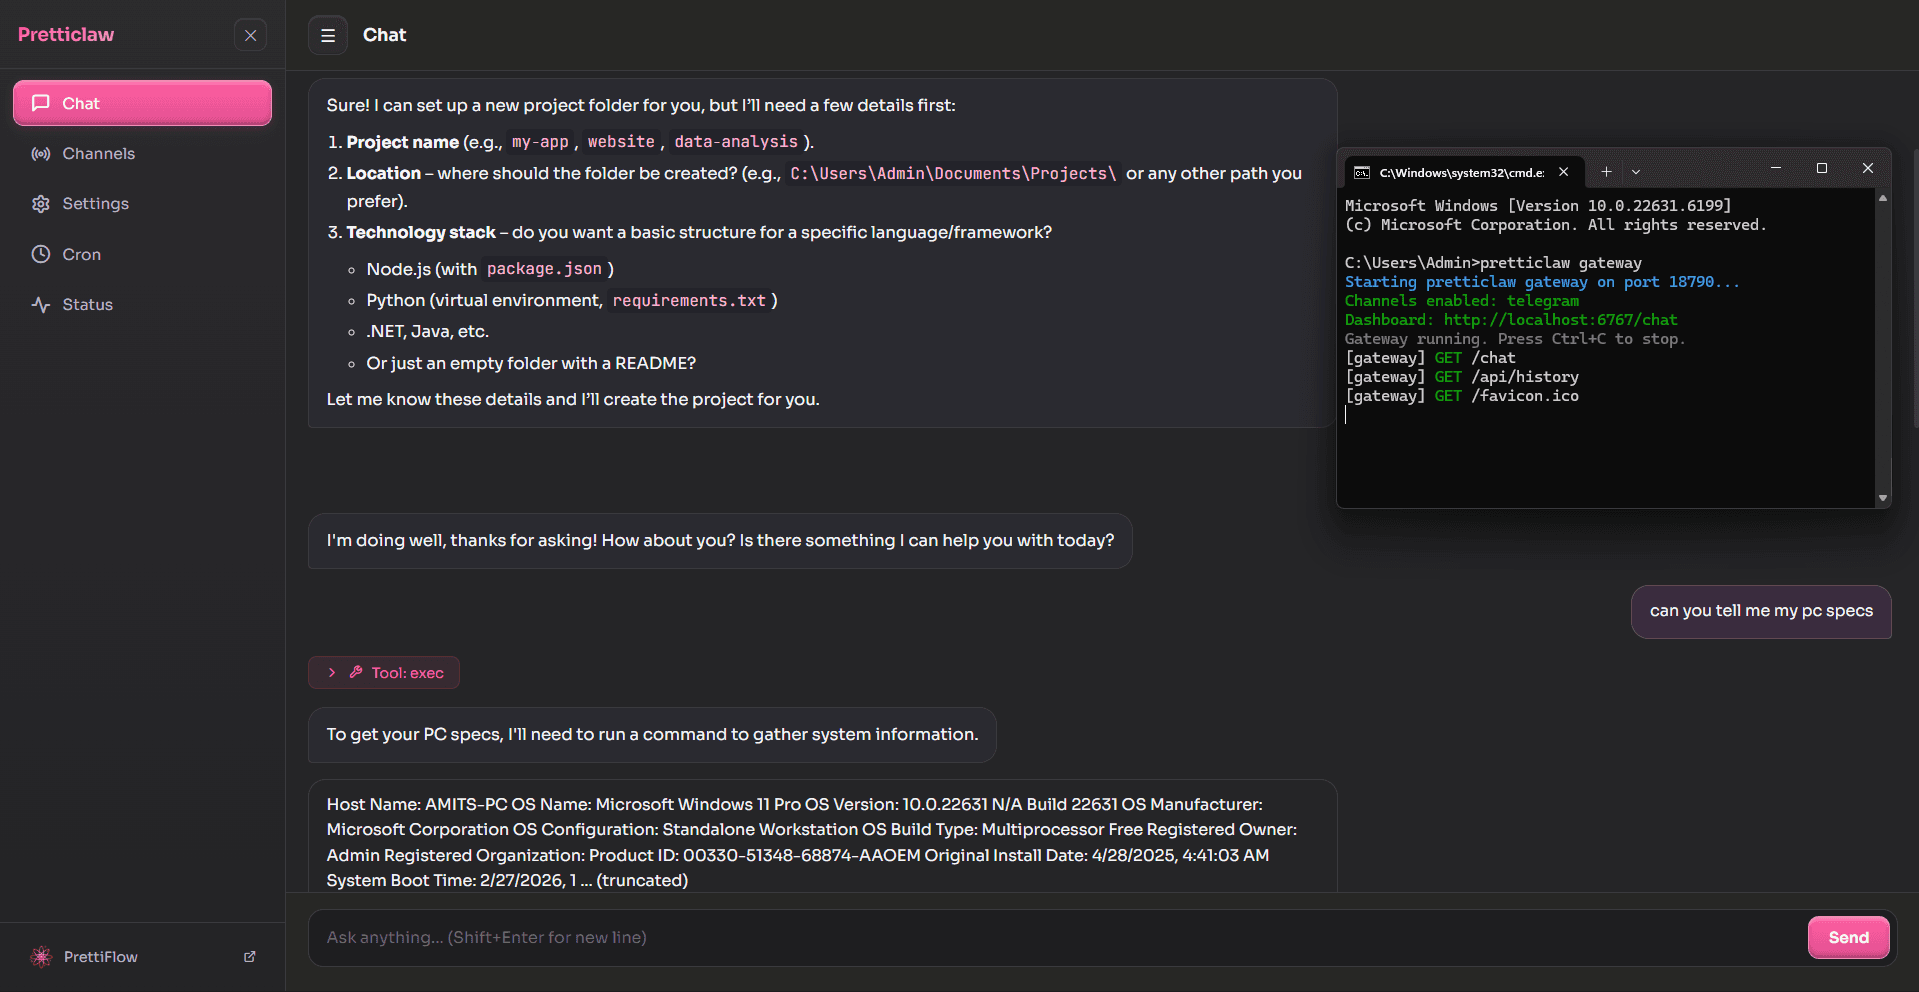Click the wrench icon on Tool: exec
Screen dimensions: 1919x992
point(356,673)
